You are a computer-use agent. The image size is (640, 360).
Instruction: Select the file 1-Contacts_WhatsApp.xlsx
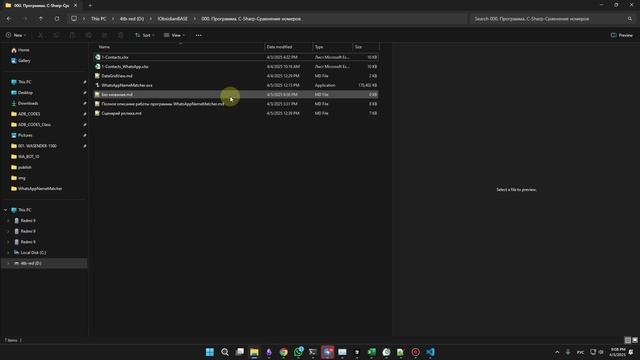tap(236, 67)
